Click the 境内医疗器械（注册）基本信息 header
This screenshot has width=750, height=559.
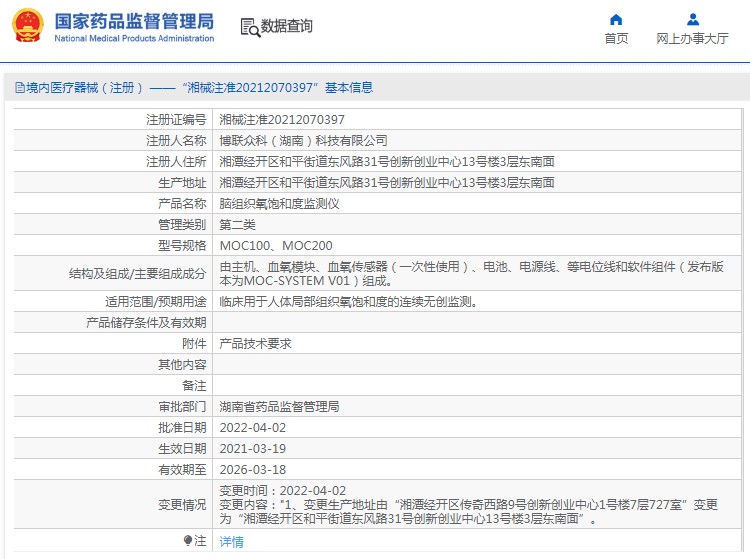pyautogui.click(x=194, y=88)
